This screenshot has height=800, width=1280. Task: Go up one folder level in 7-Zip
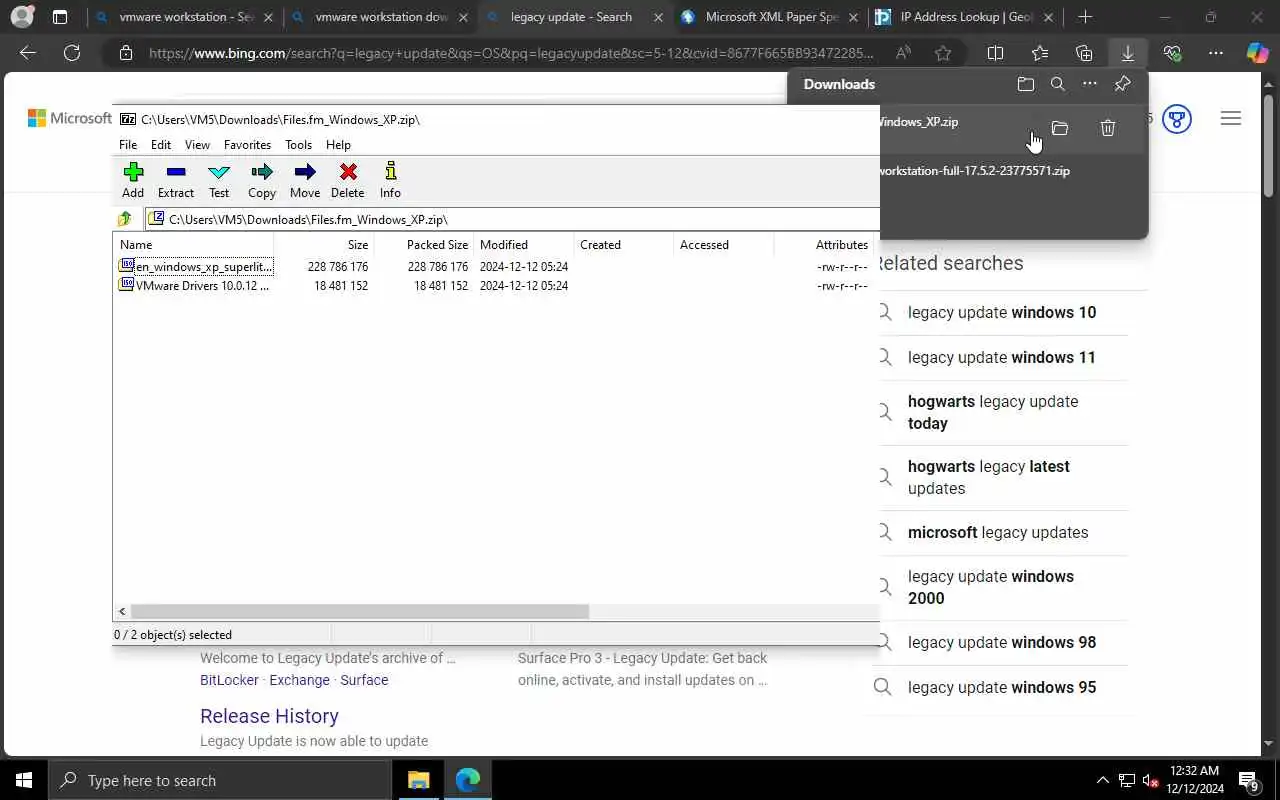click(125, 219)
